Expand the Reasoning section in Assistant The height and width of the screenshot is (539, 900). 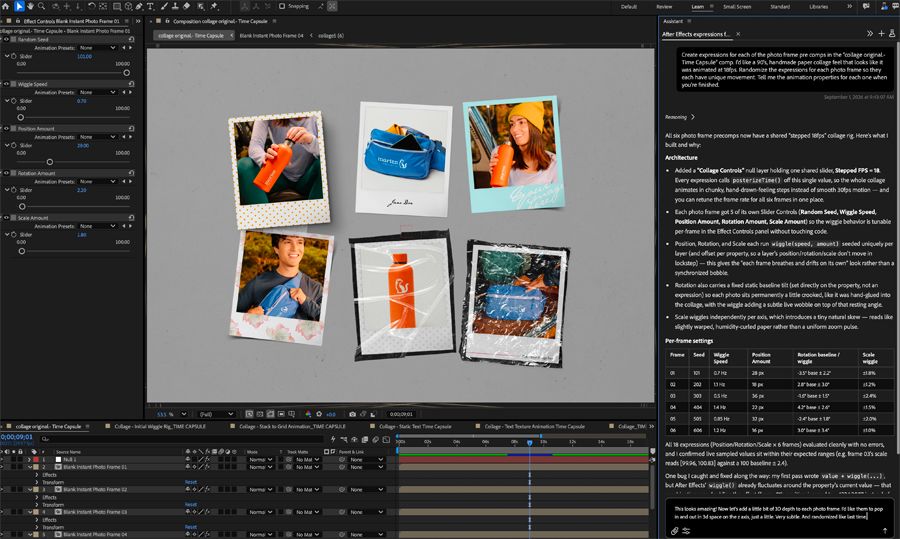(x=680, y=117)
